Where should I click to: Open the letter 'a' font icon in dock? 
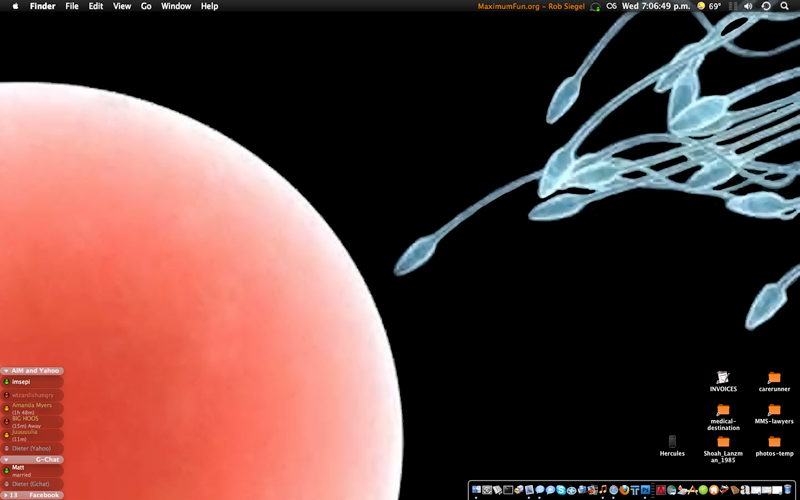[x=745, y=490]
